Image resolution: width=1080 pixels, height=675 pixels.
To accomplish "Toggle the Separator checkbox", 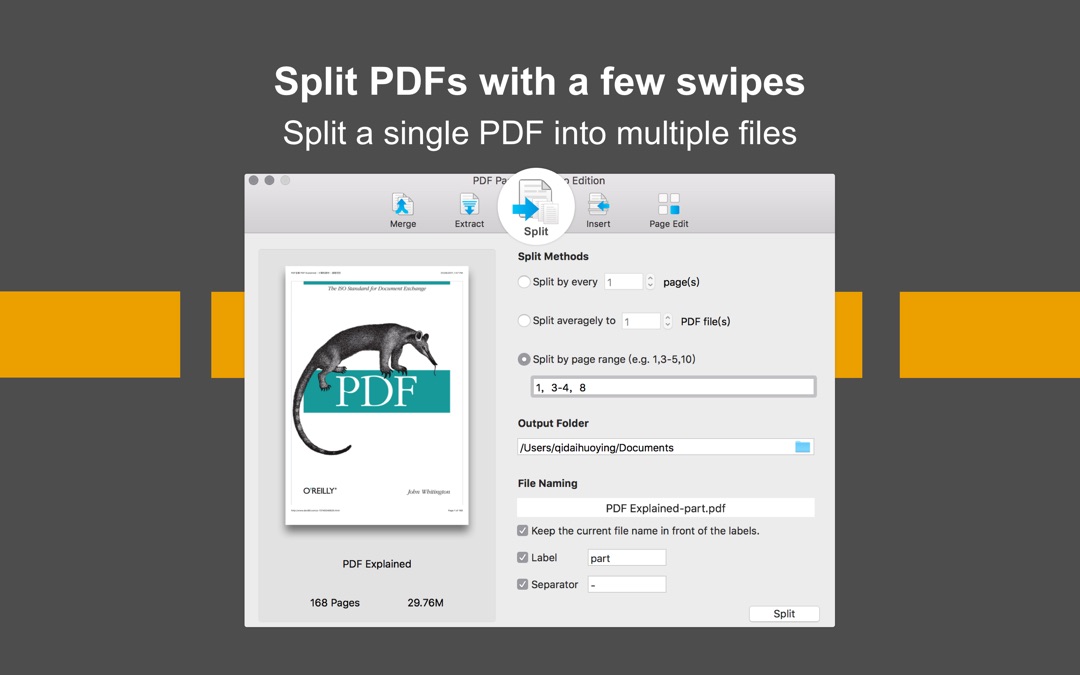I will coord(523,584).
